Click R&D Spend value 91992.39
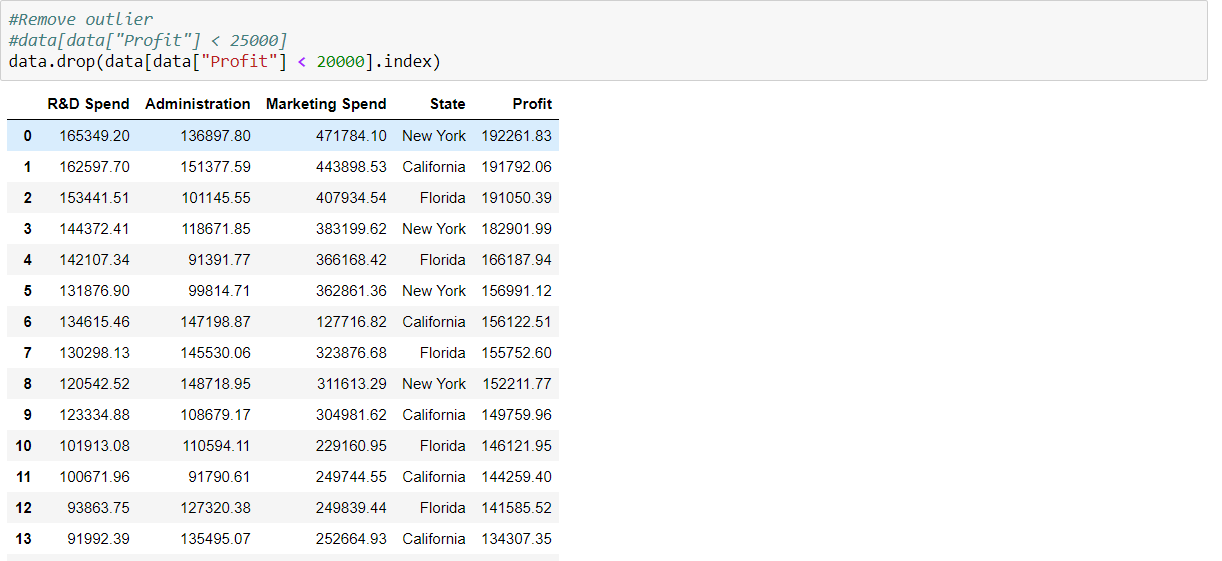The width and height of the screenshot is (1222, 561). coord(98,539)
